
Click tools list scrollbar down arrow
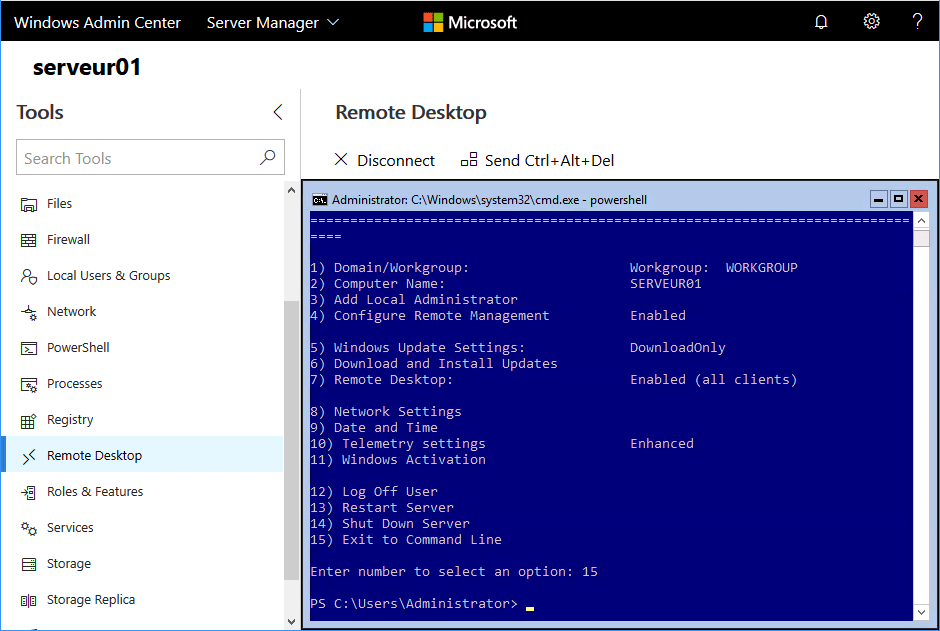point(291,621)
